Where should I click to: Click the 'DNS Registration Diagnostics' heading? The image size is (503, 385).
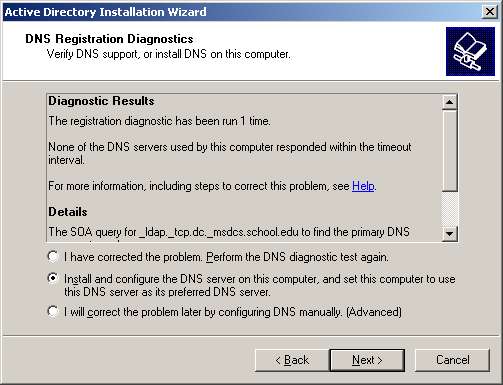pyautogui.click(x=109, y=39)
